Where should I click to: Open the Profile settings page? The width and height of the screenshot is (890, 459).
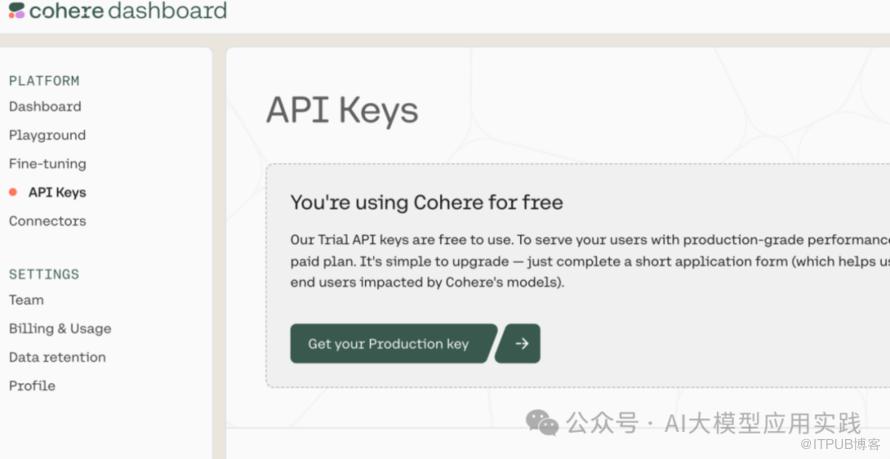32,386
